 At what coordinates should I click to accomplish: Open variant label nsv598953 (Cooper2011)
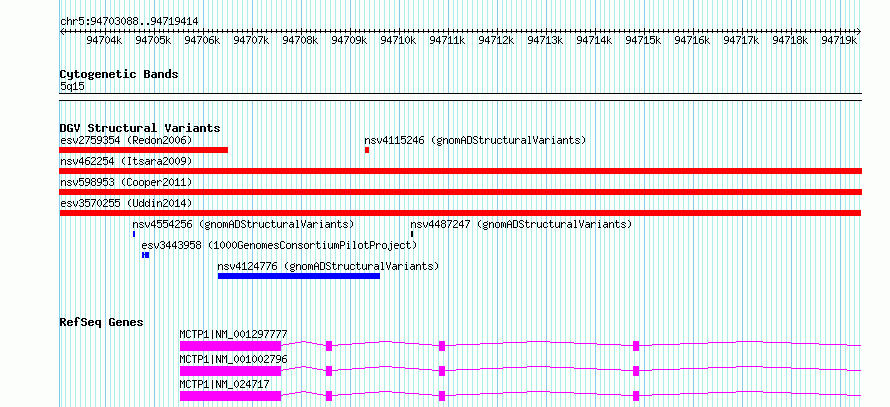(x=126, y=183)
